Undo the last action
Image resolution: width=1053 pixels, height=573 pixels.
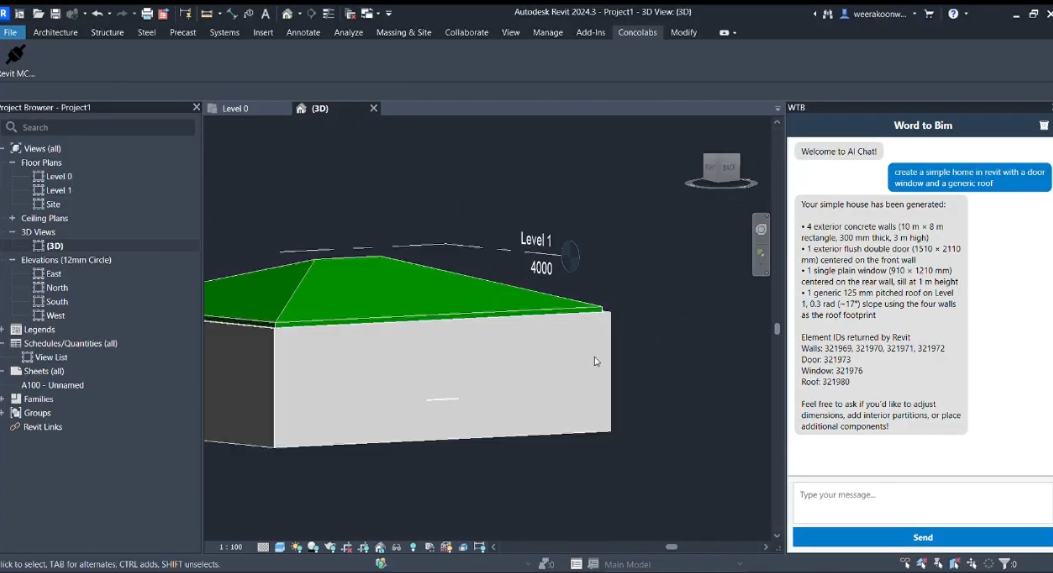pos(97,13)
